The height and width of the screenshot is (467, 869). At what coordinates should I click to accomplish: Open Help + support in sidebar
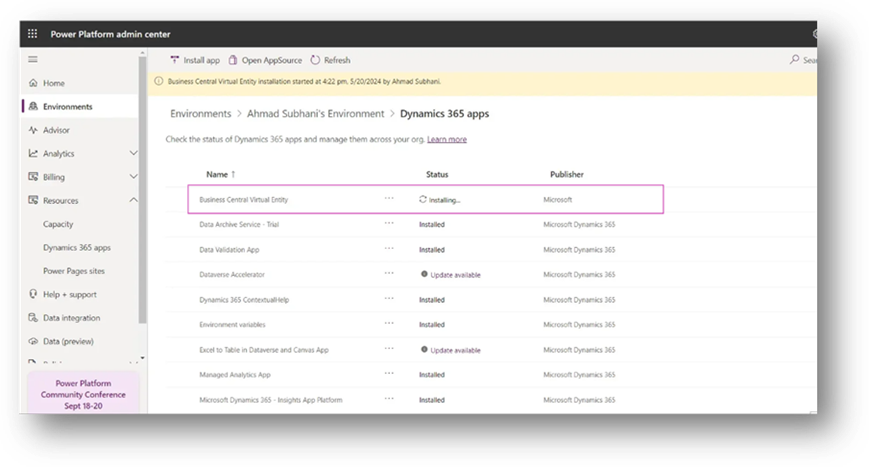click(70, 294)
